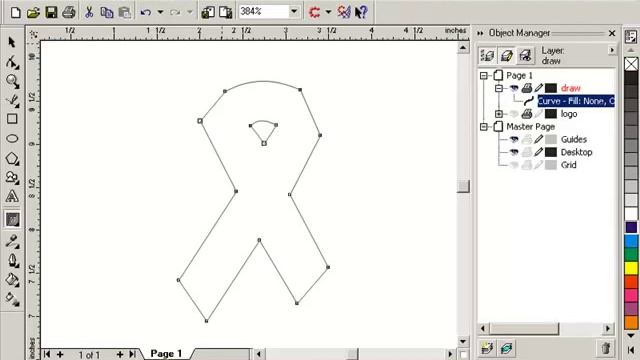Toggle visibility eye of the logo layer
Screen dimensions: 640x360
click(513, 114)
